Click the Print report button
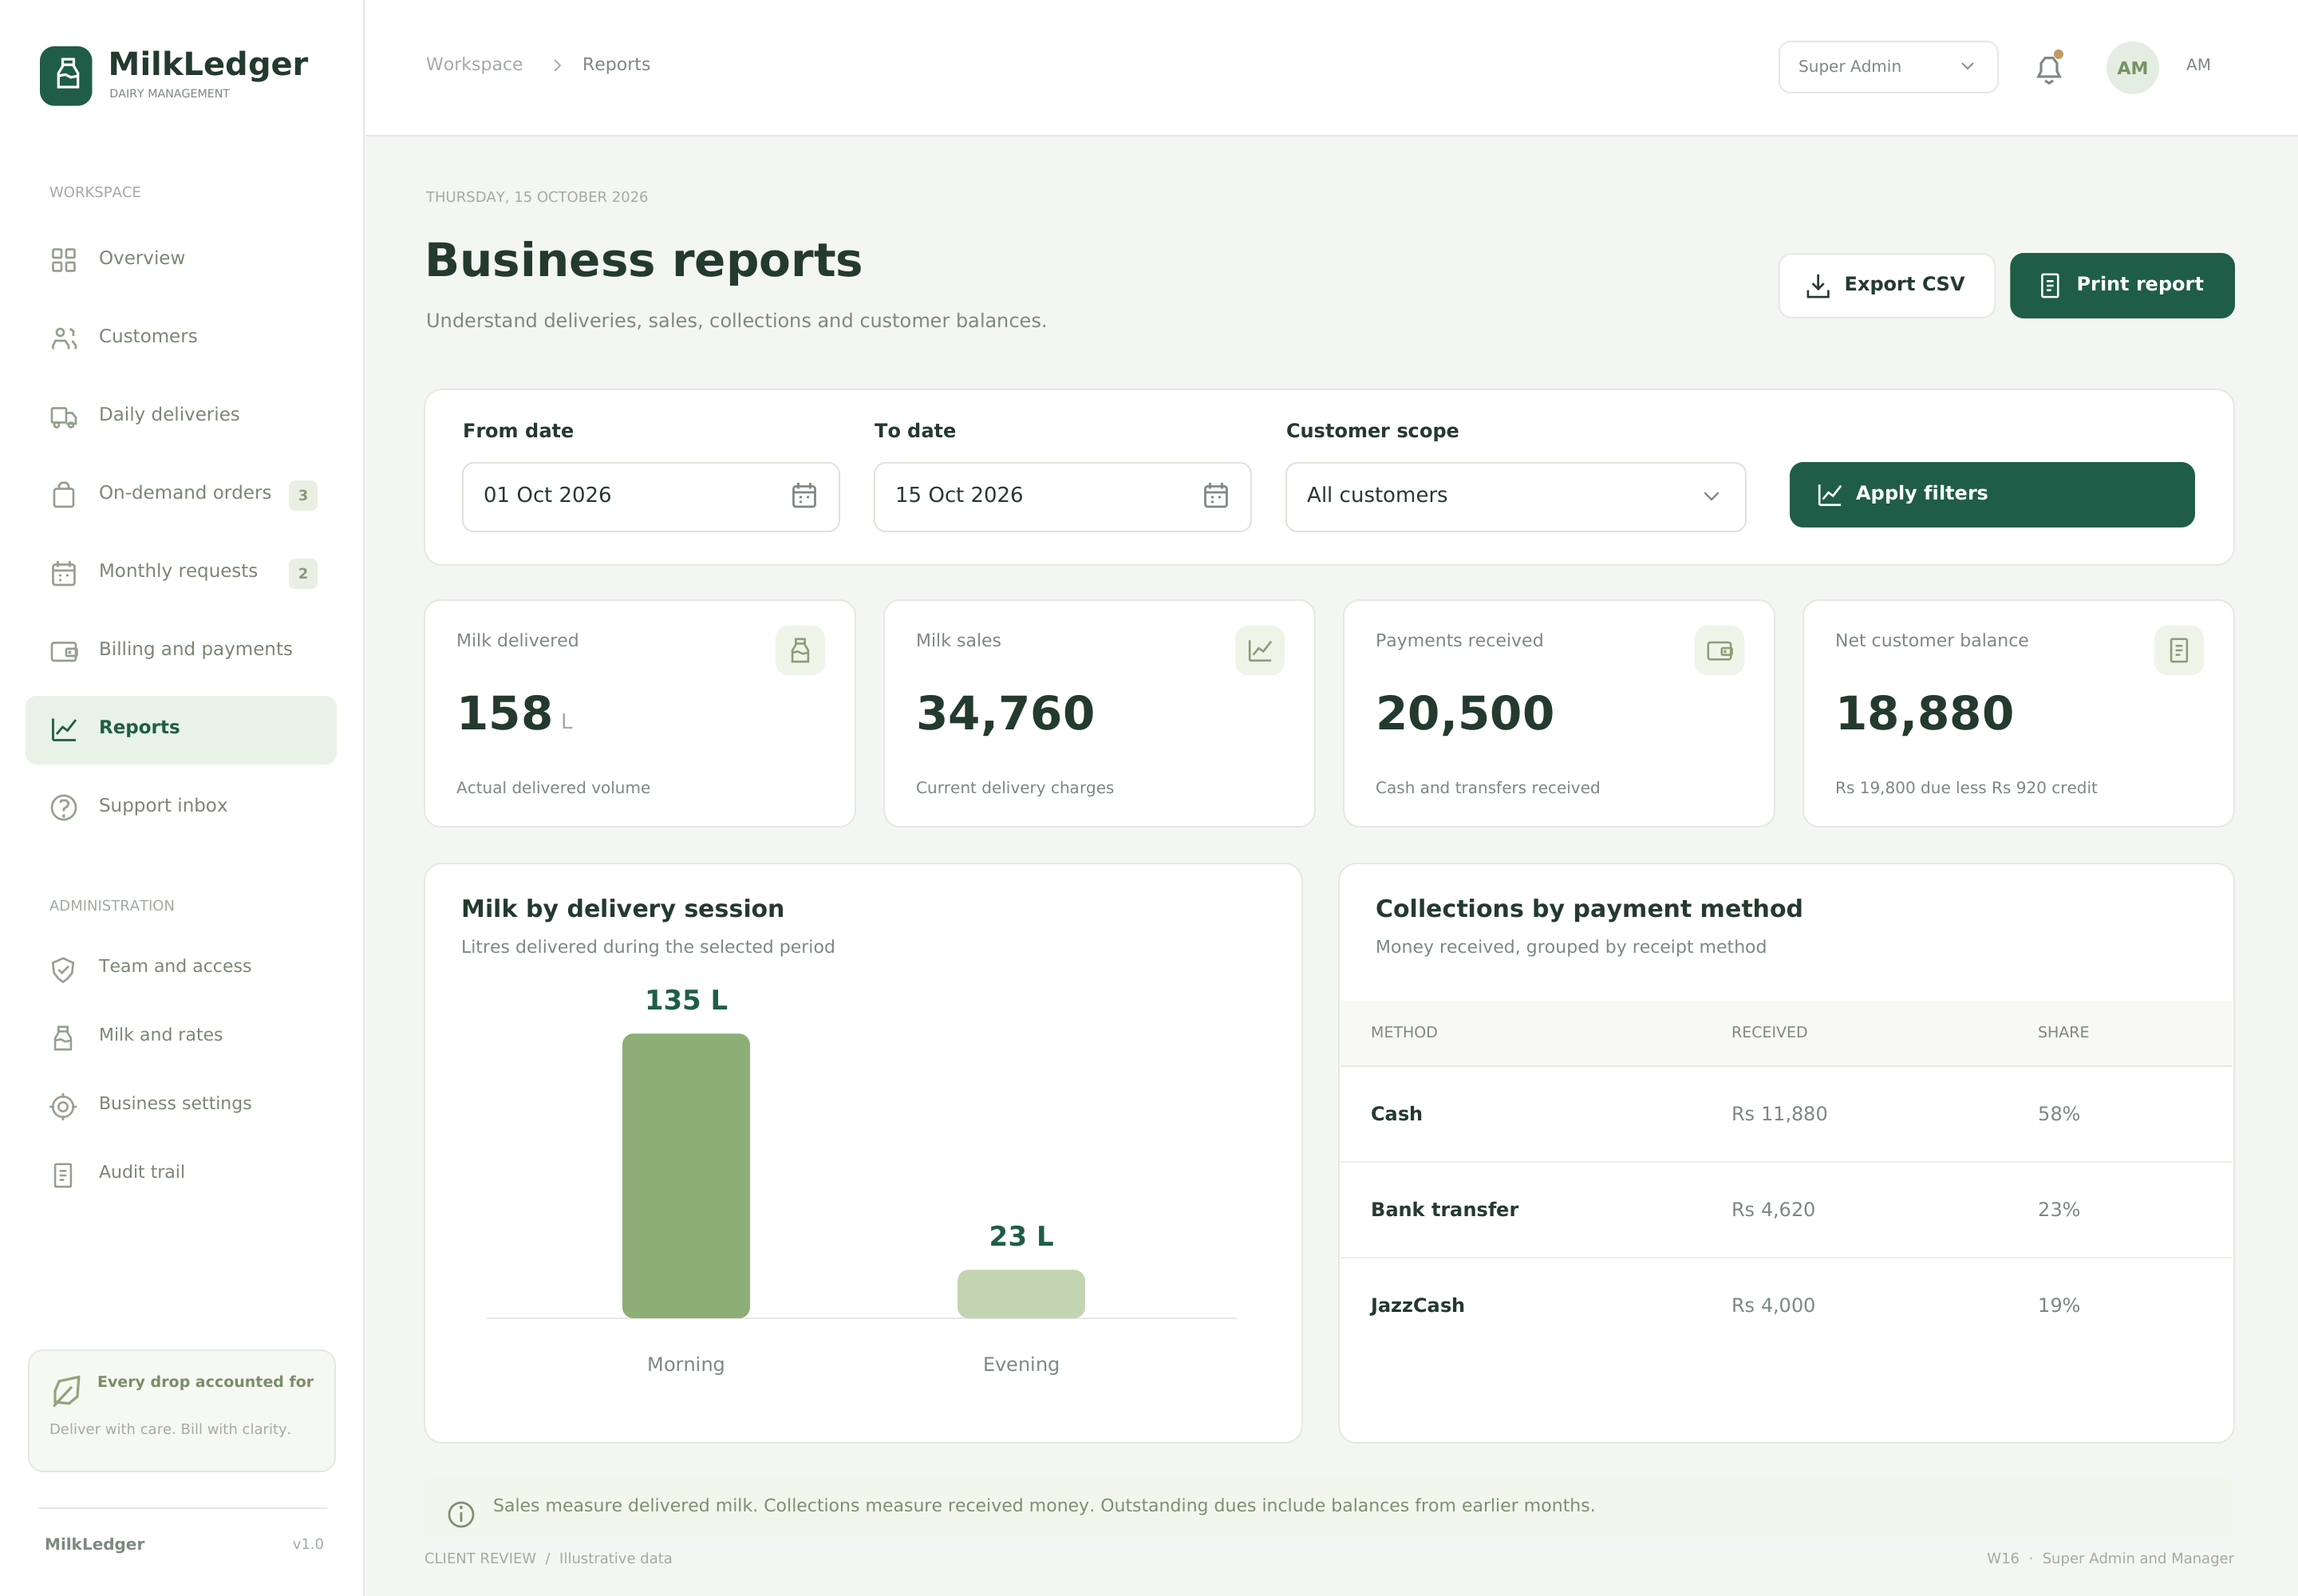The image size is (2298, 1596). 2121,285
